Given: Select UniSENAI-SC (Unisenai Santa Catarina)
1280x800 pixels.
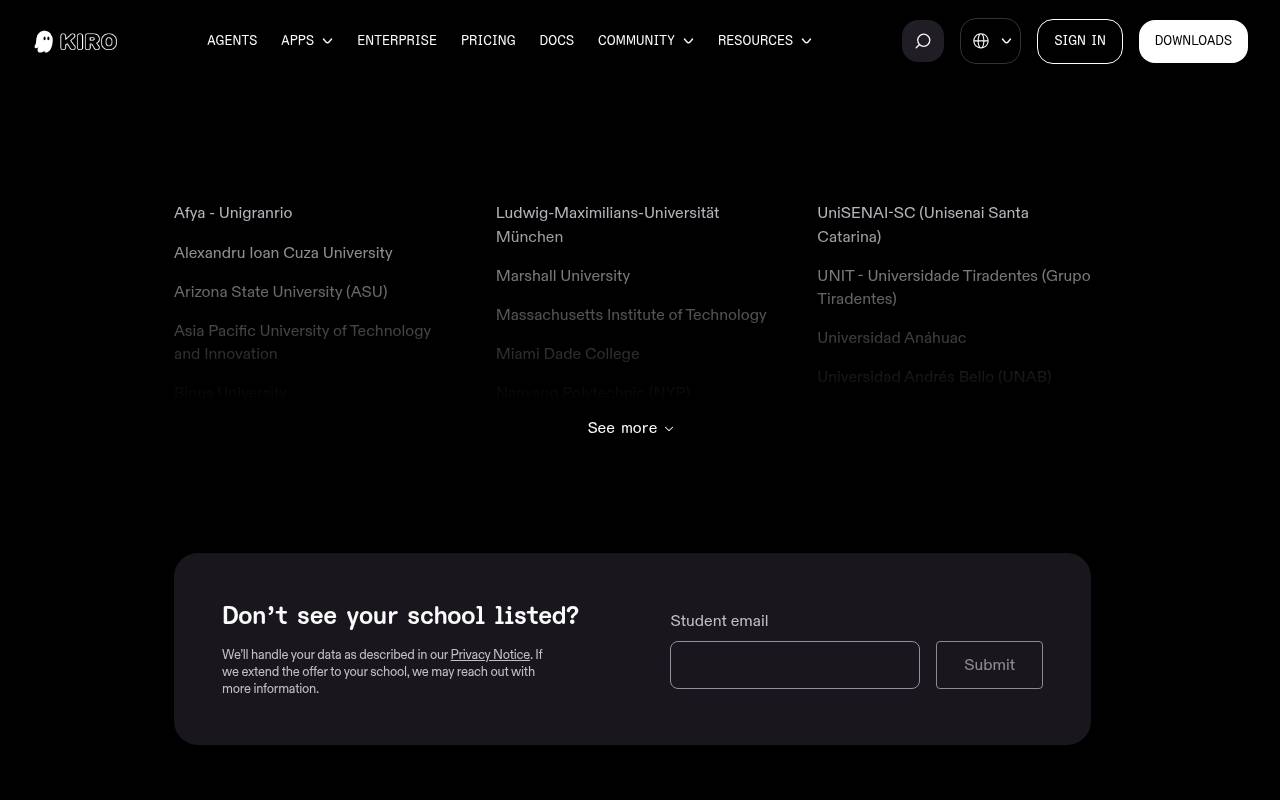Looking at the screenshot, I should [923, 225].
